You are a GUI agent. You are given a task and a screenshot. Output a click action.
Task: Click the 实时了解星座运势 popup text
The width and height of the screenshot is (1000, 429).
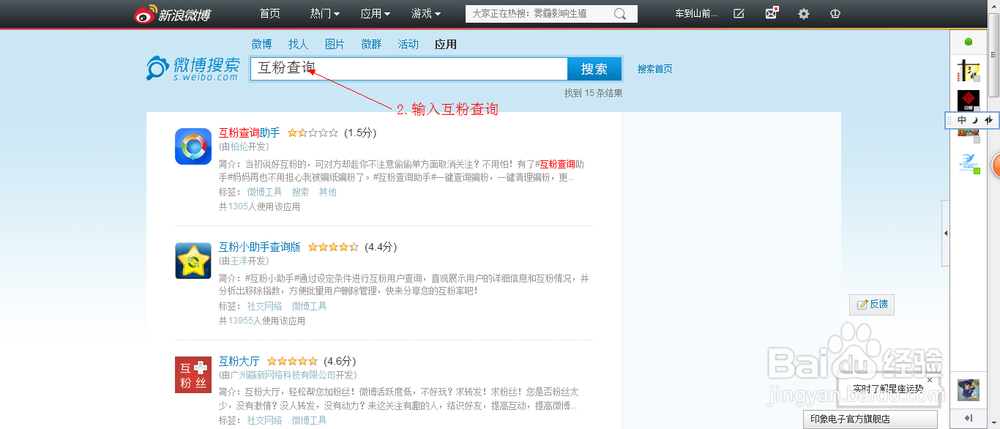click(x=888, y=388)
